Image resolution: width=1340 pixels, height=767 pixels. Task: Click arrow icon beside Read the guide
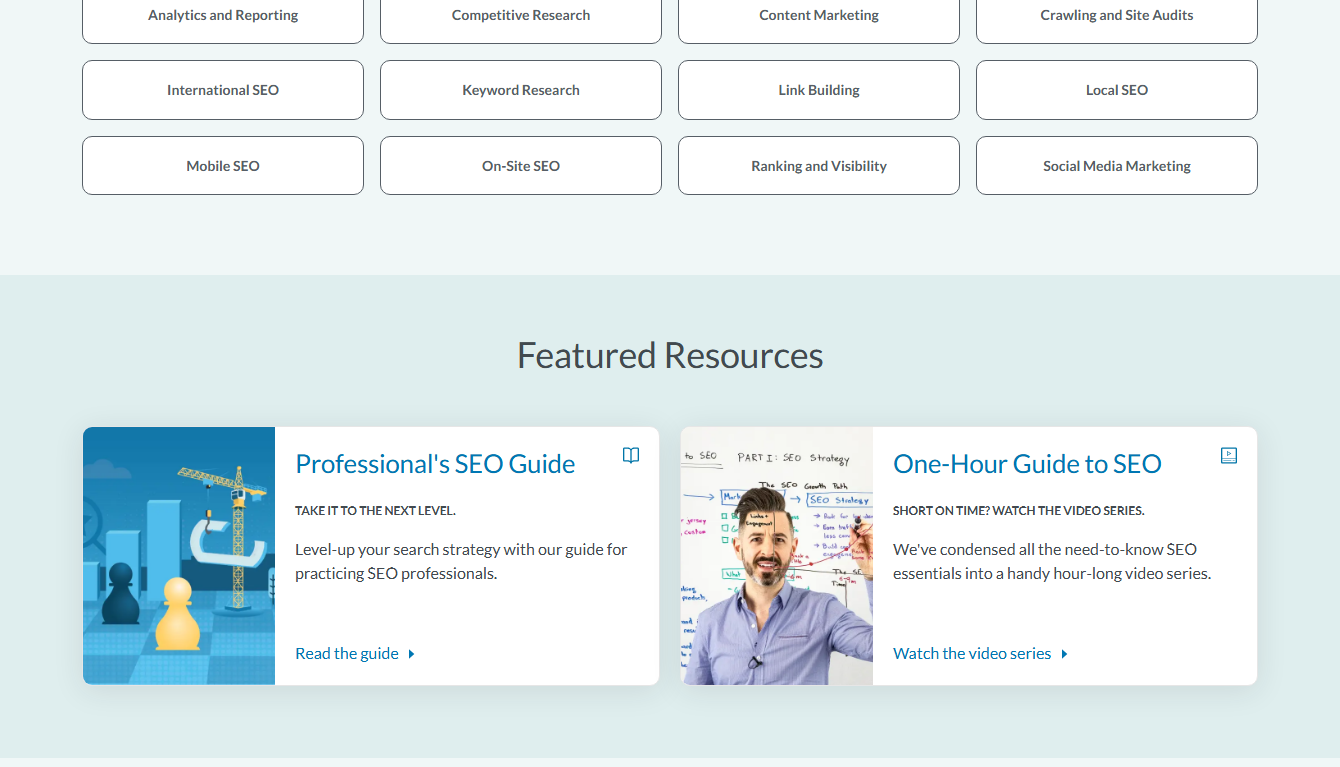click(411, 654)
